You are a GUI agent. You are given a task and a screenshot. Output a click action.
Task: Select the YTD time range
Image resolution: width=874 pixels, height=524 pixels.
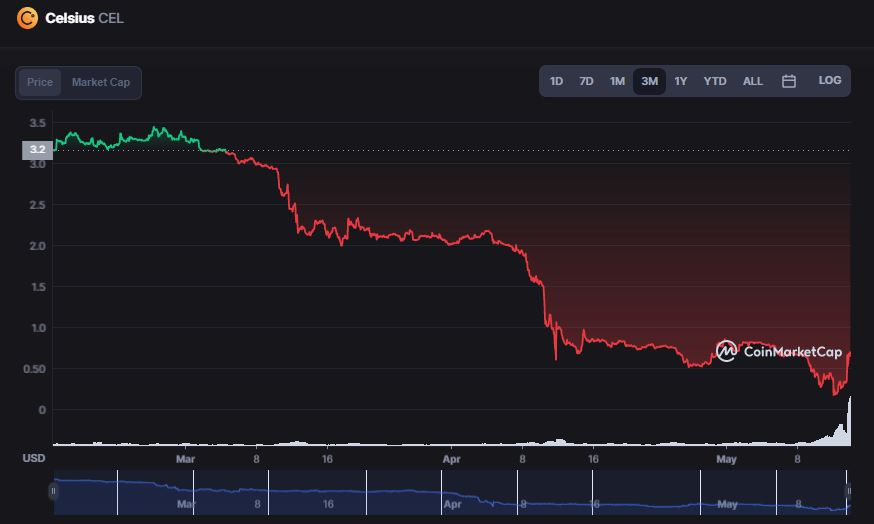click(715, 81)
